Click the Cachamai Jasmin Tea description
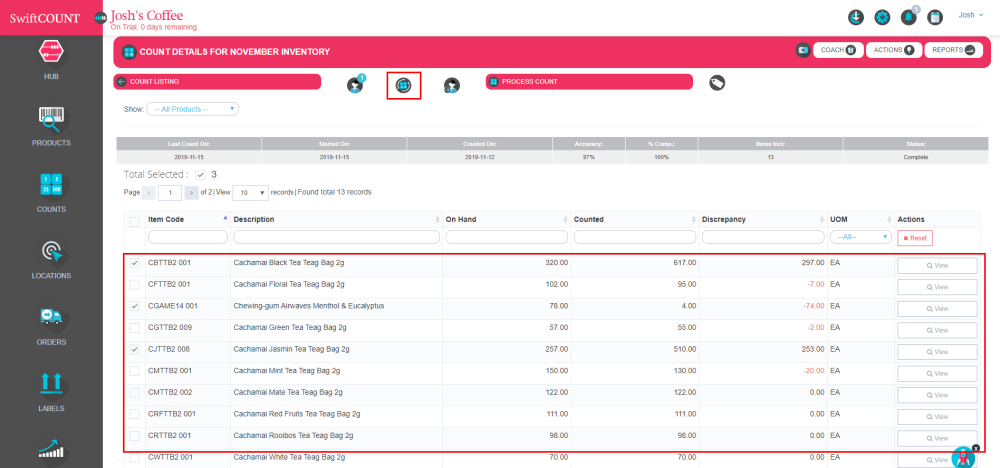The height and width of the screenshot is (468, 1000). point(291,349)
